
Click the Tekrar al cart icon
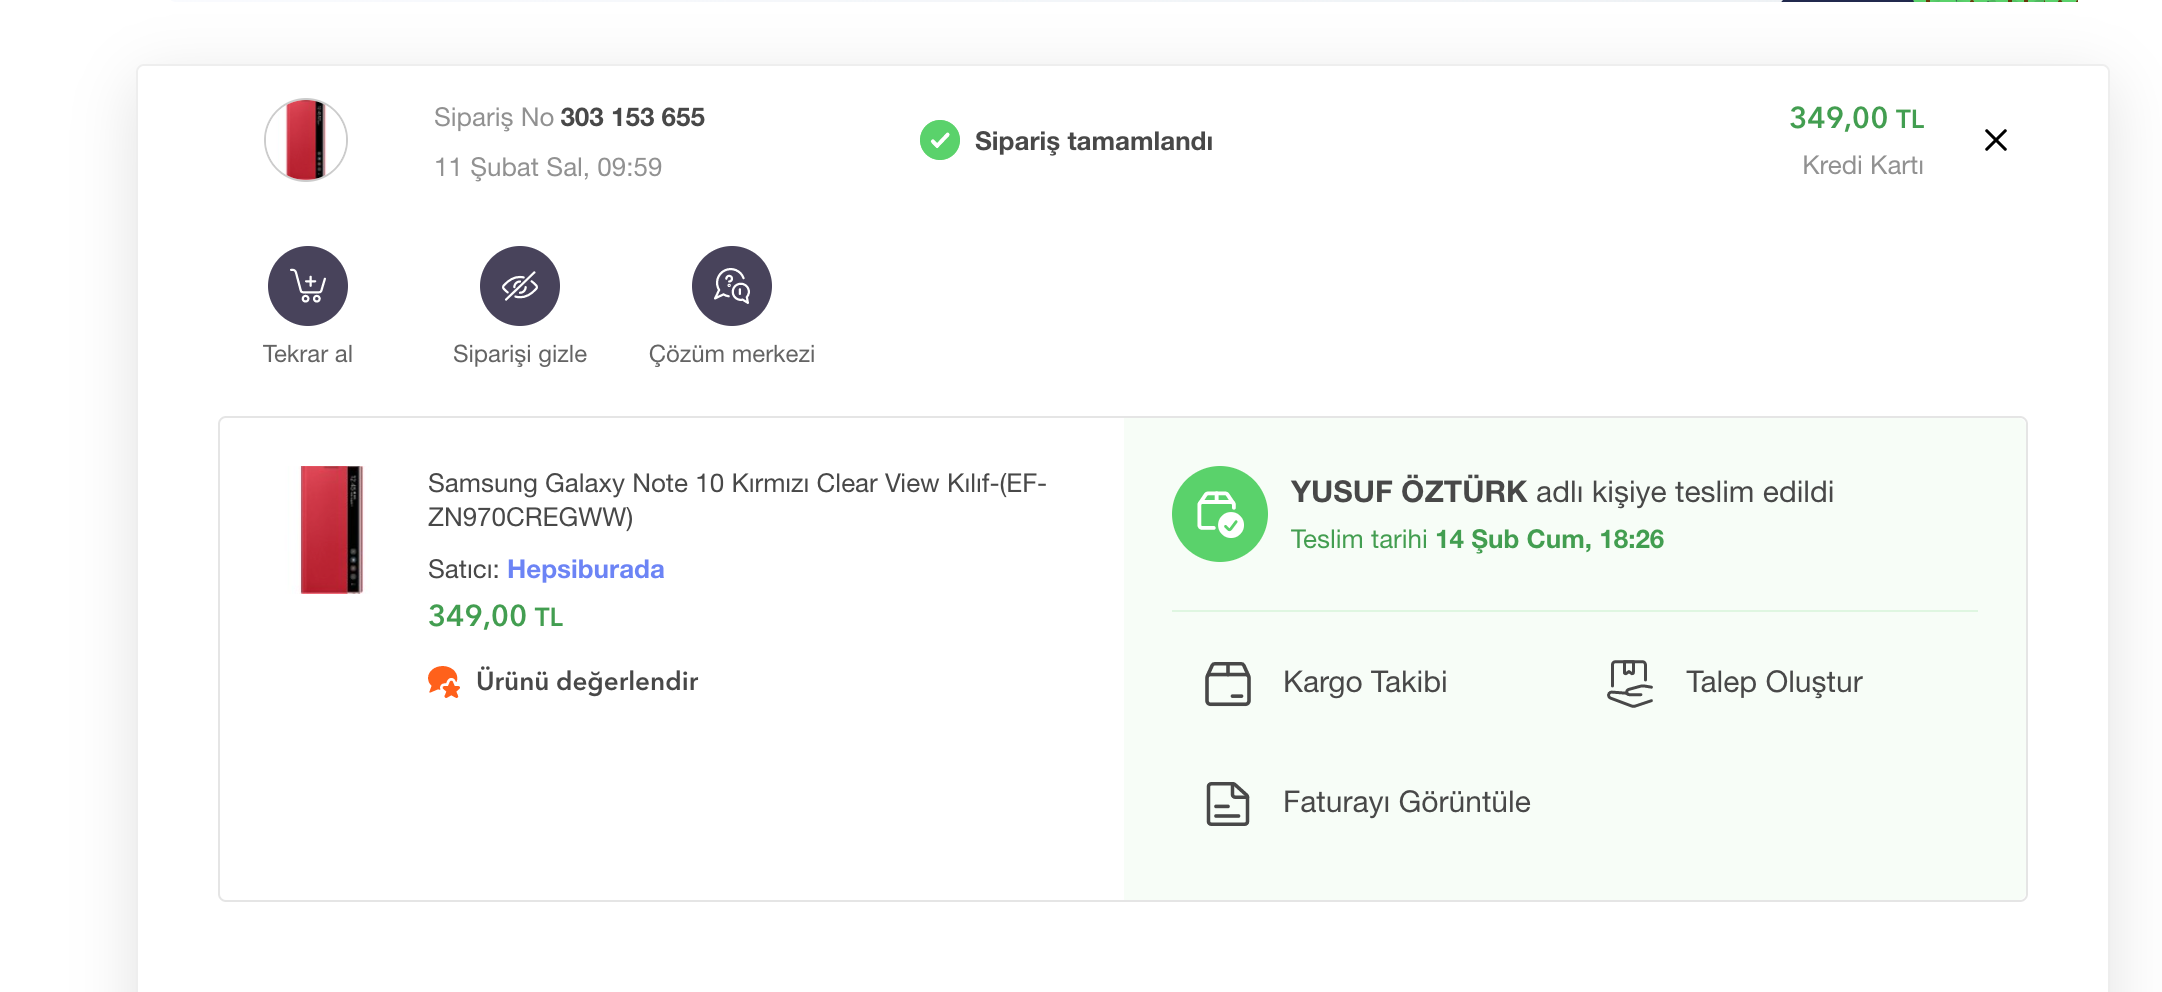click(308, 286)
